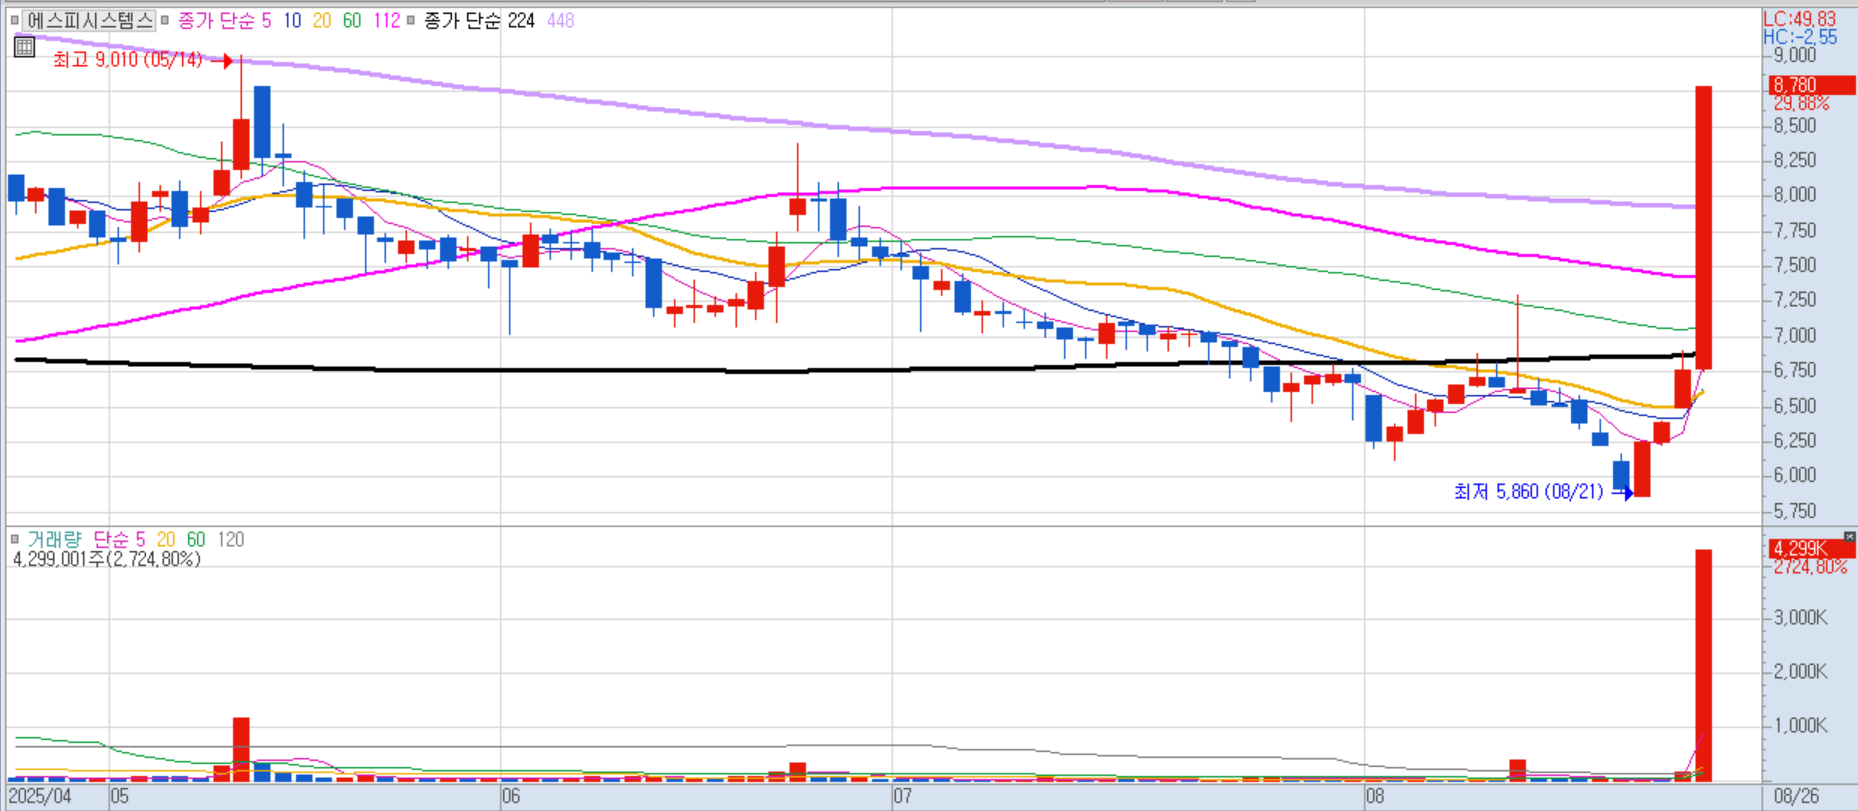
Task: Click the 최고 9,010 (05/14) high annotation
Action: point(128,60)
